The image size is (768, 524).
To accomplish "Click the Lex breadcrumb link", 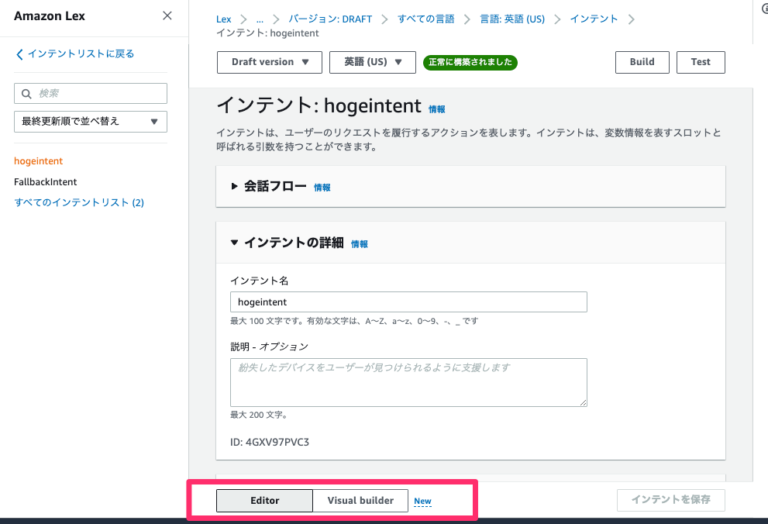I will pyautogui.click(x=223, y=19).
